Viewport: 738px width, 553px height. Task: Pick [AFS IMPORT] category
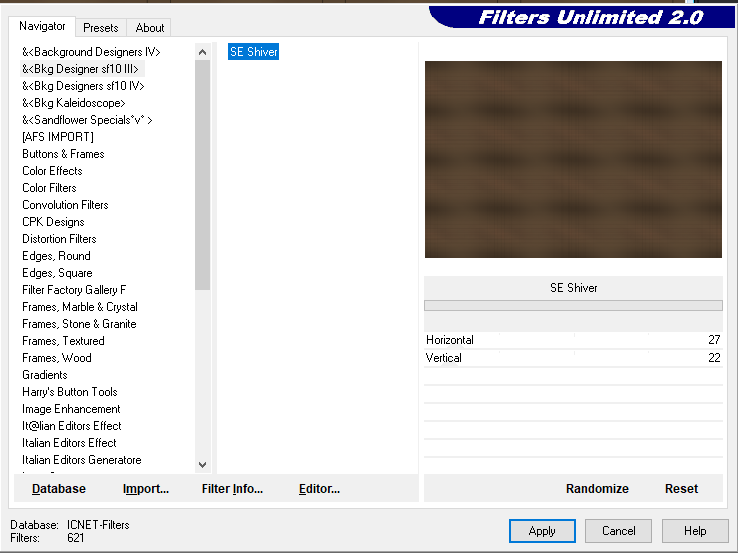58,137
